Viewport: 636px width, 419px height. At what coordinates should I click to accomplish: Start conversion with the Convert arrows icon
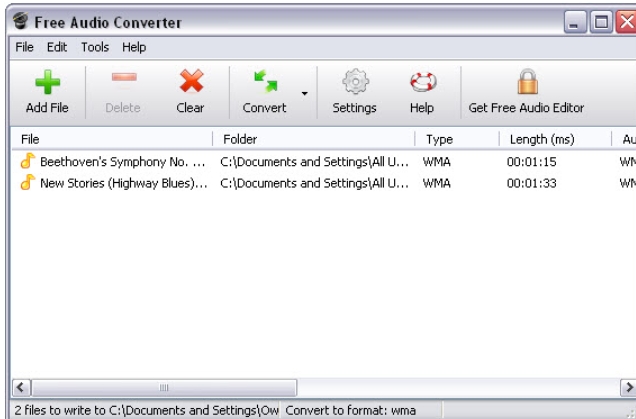tap(266, 81)
